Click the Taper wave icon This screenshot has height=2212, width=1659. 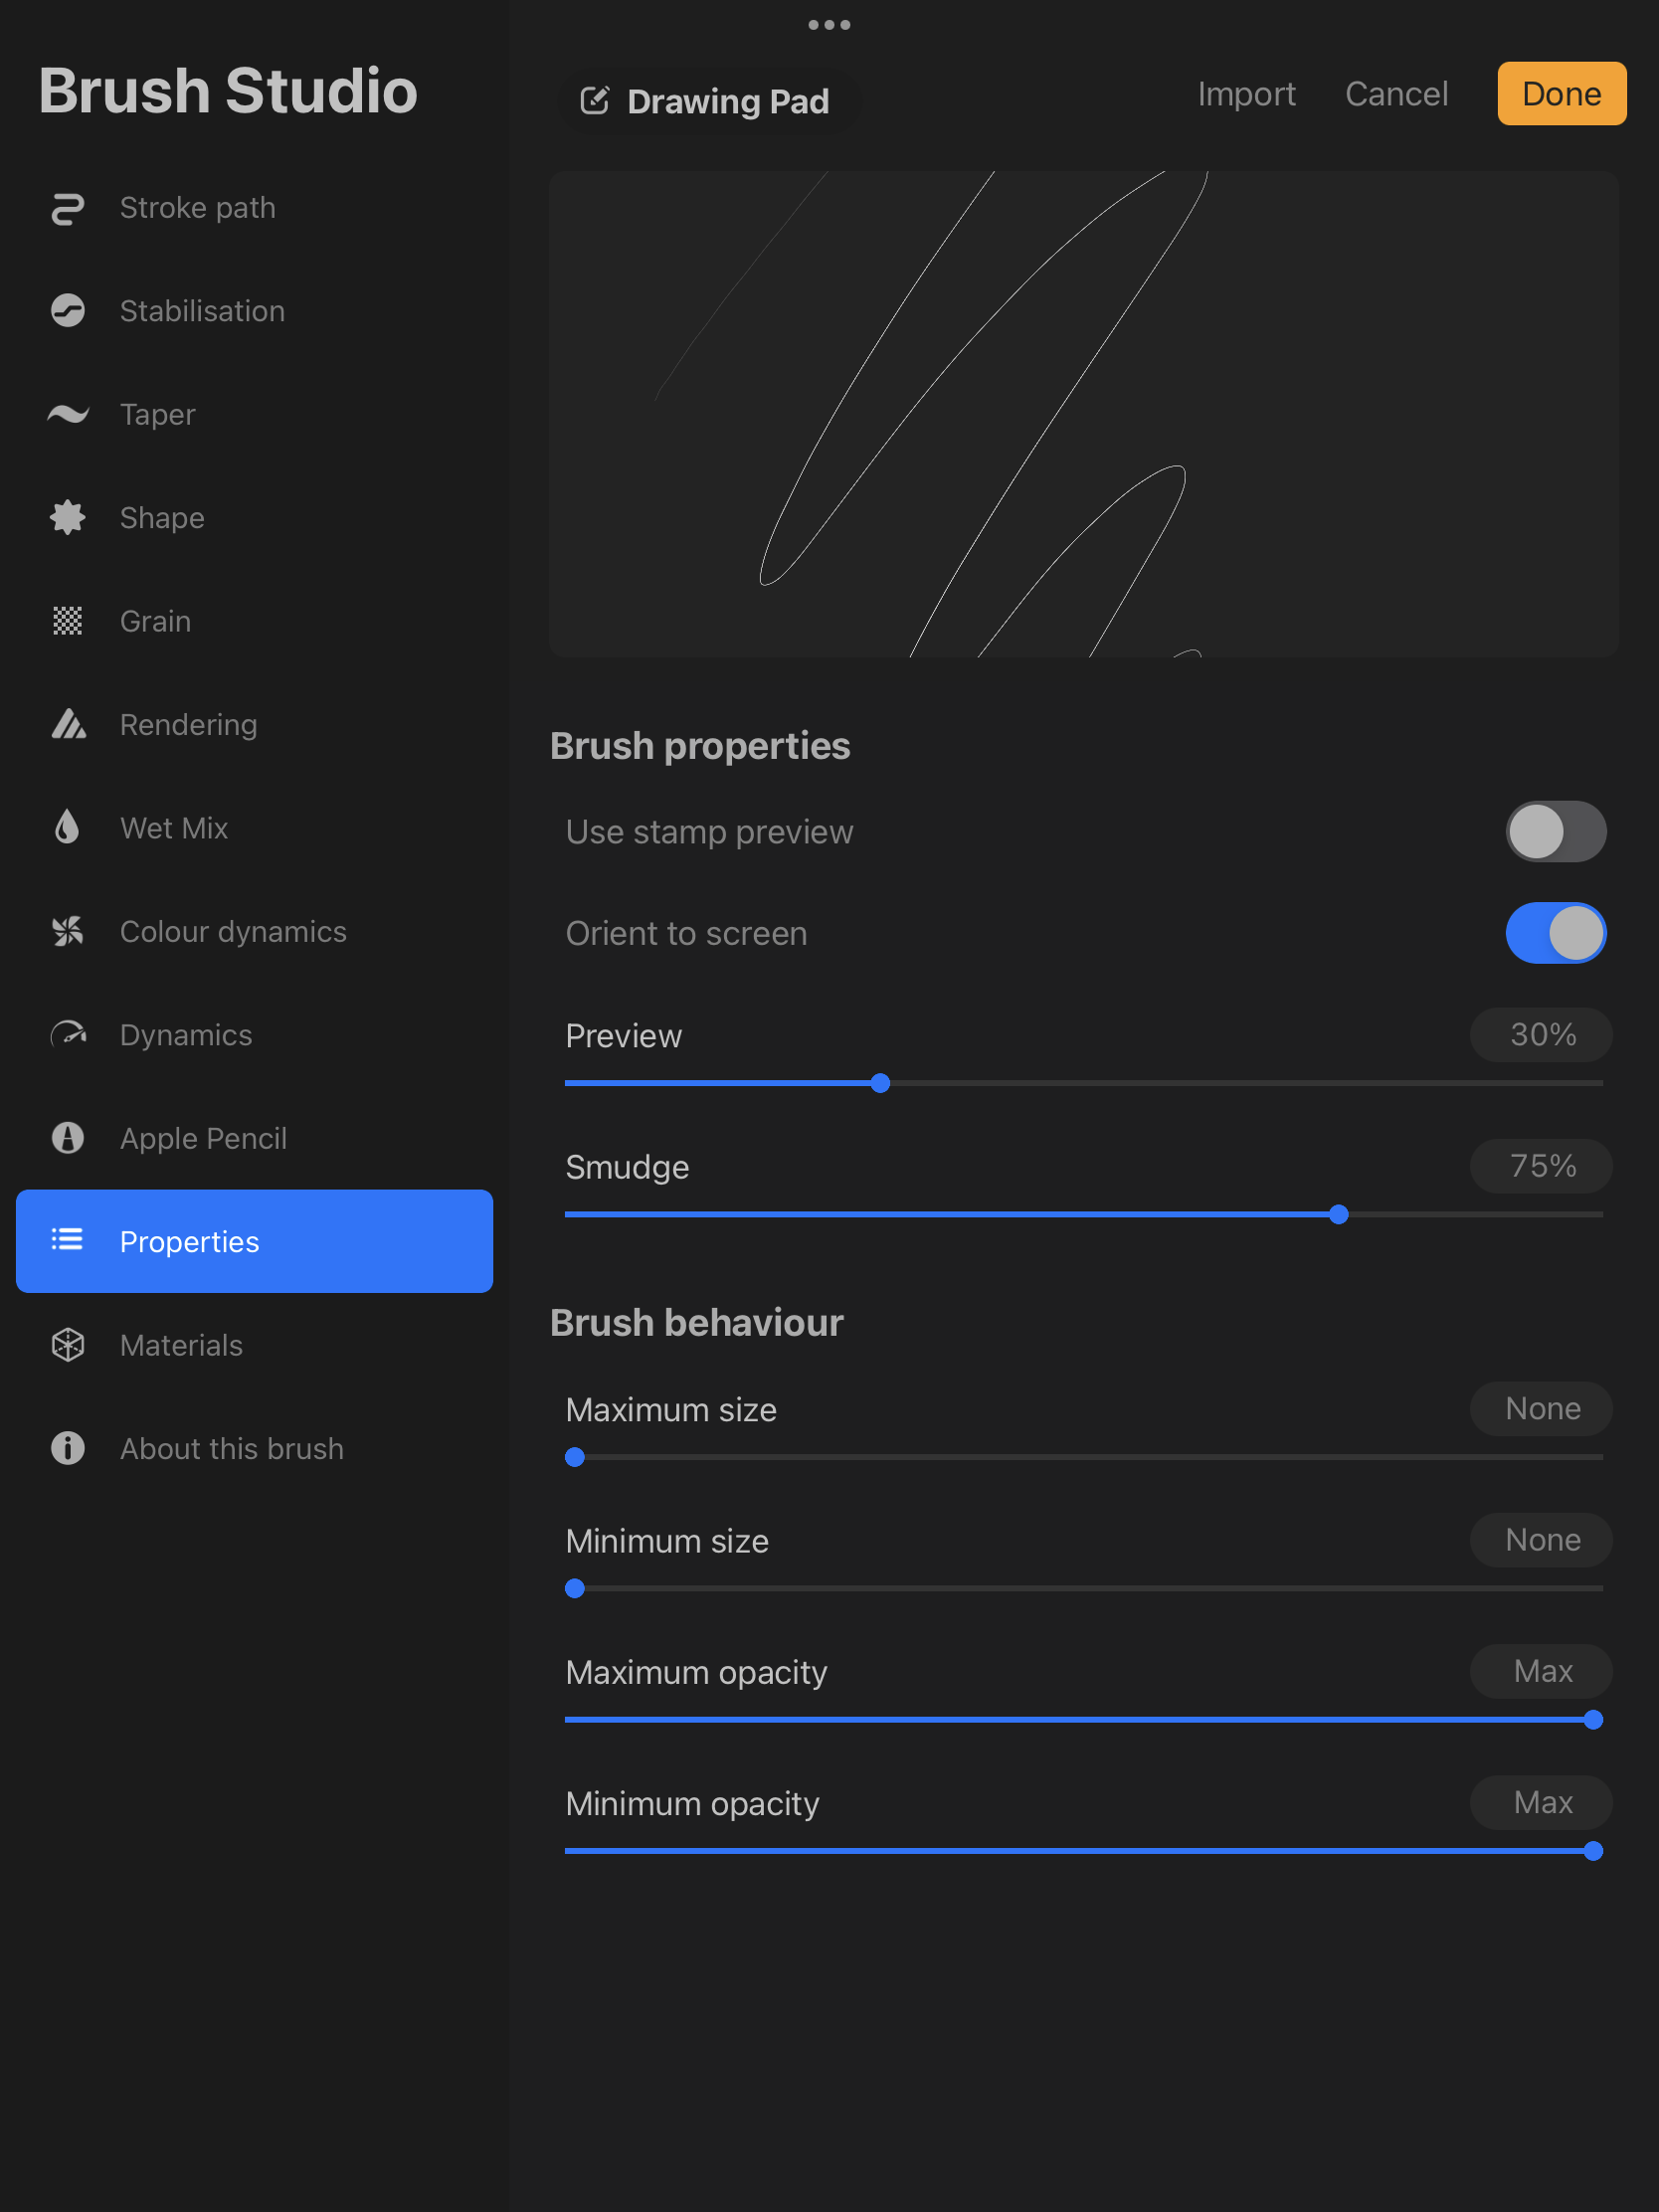coord(68,414)
